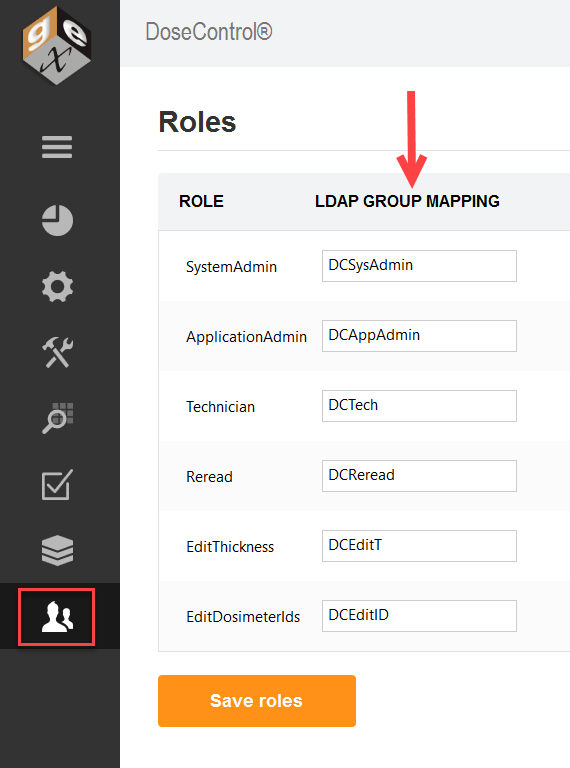Click the DoseControl title text
Image resolution: width=570 pixels, height=768 pixels.
(209, 32)
